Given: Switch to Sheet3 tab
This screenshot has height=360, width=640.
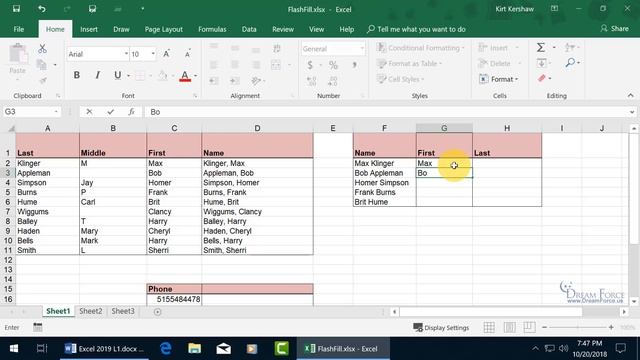Looking at the screenshot, I should coord(123,311).
